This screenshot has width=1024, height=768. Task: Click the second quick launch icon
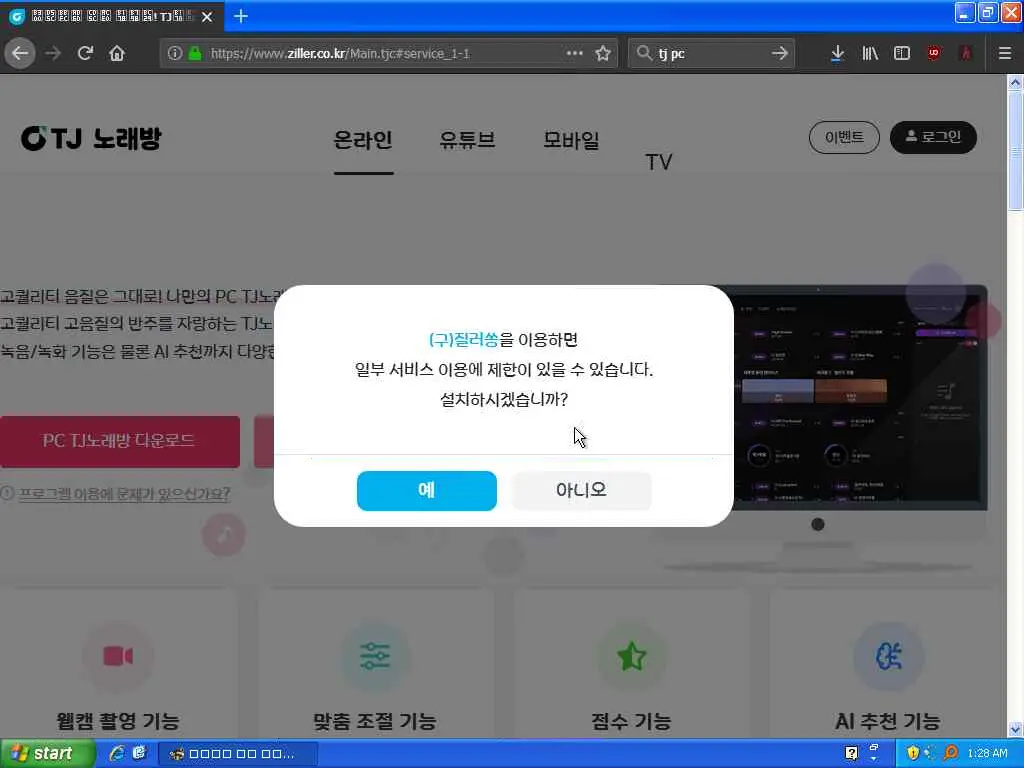[139, 754]
